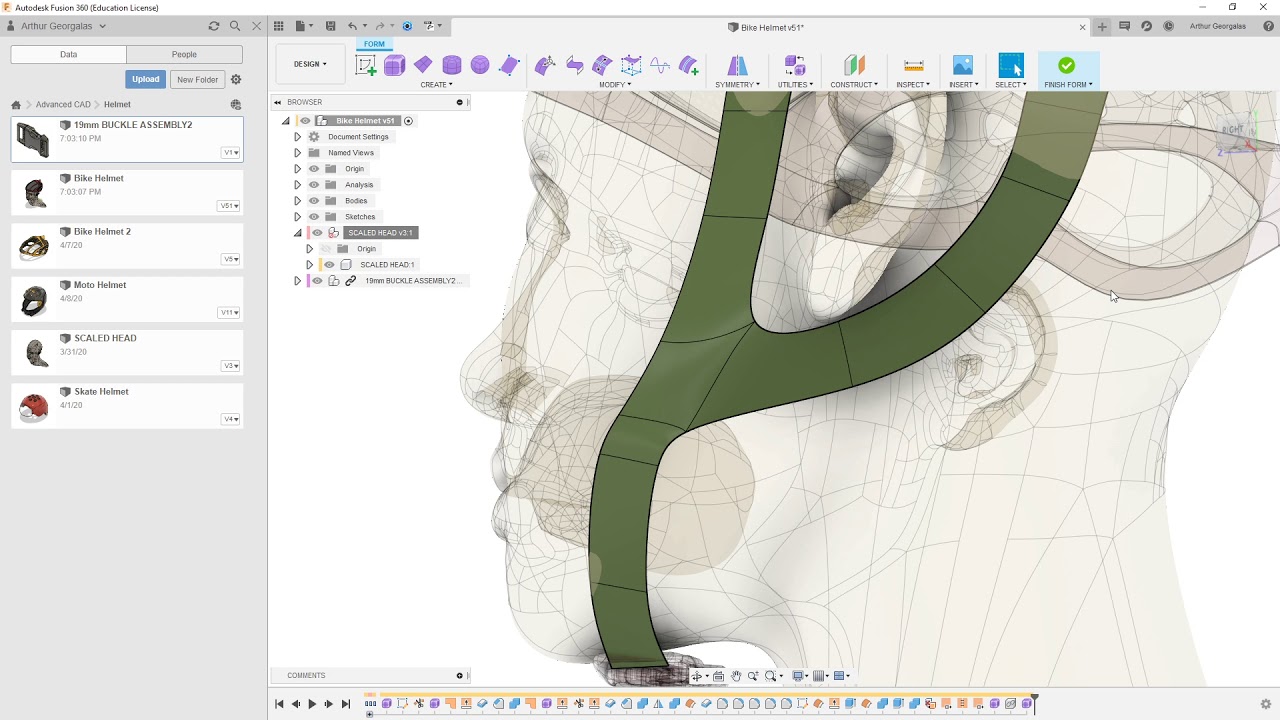
Task: Expand the Sketches folder
Action: tap(297, 217)
